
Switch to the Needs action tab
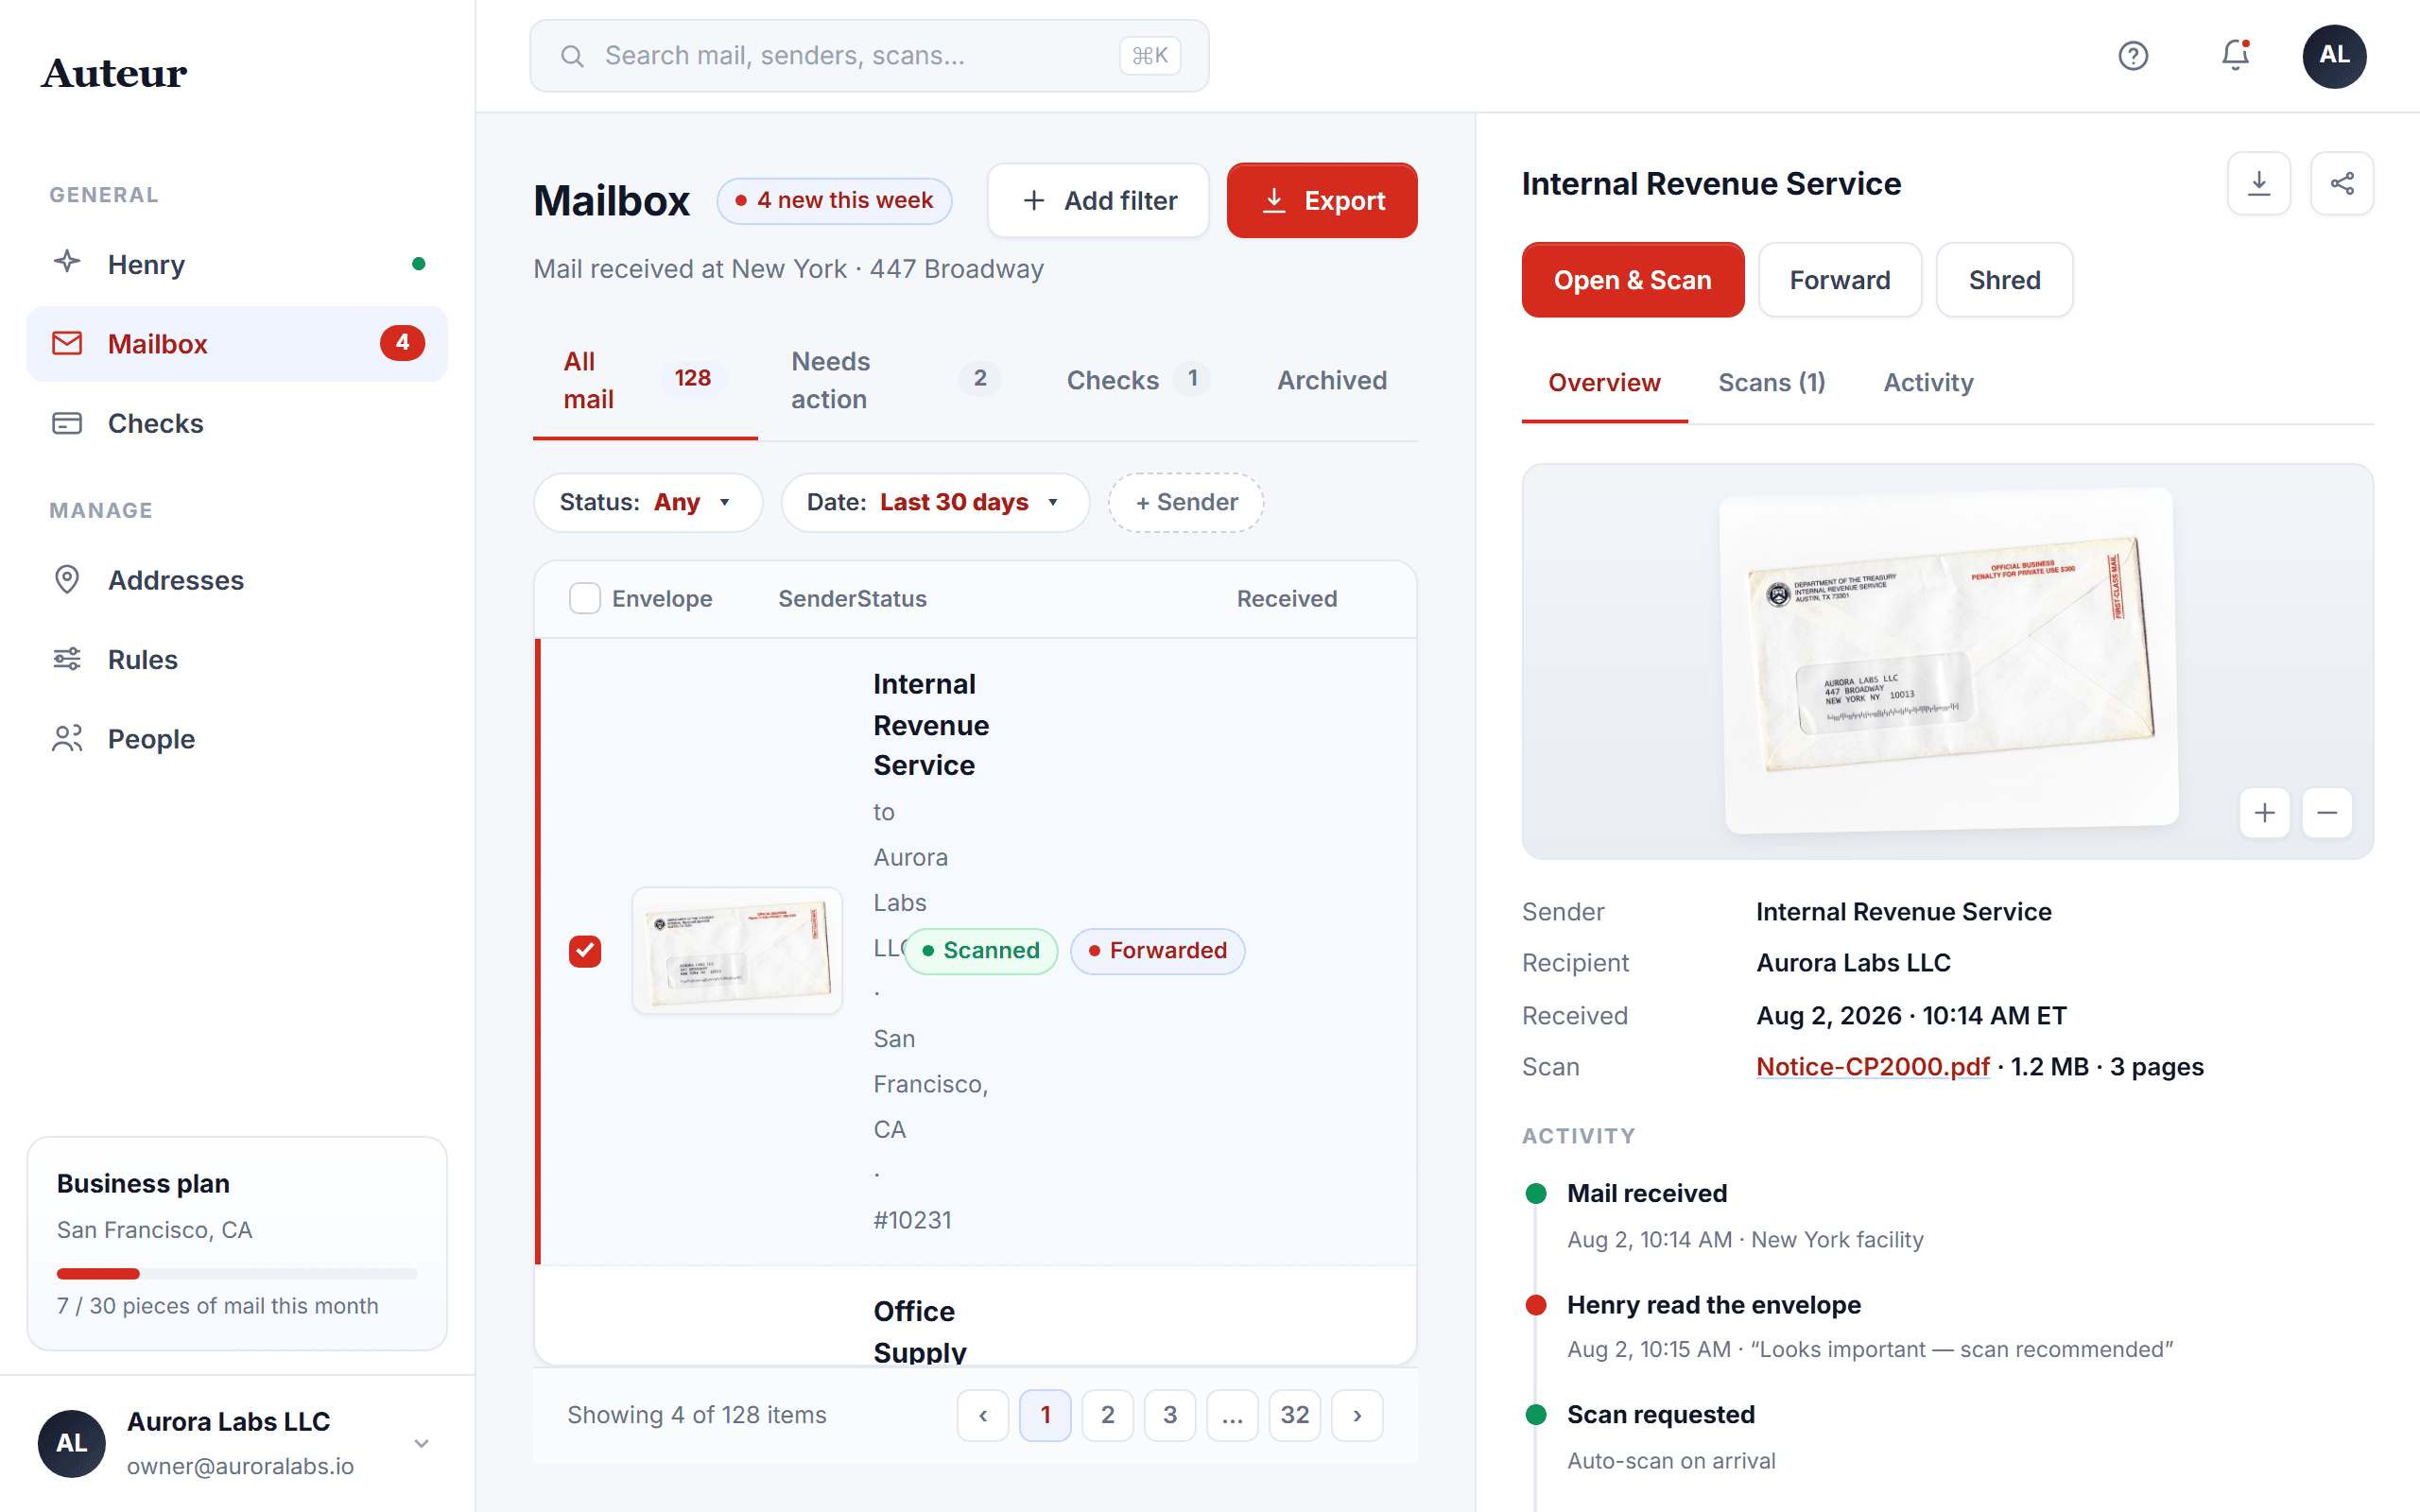(897, 380)
